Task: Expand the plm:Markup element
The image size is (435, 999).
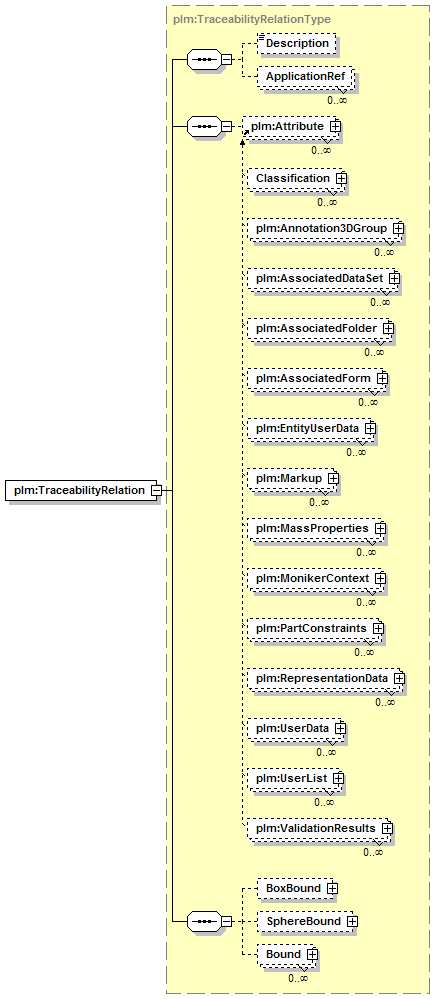Action: (332, 478)
